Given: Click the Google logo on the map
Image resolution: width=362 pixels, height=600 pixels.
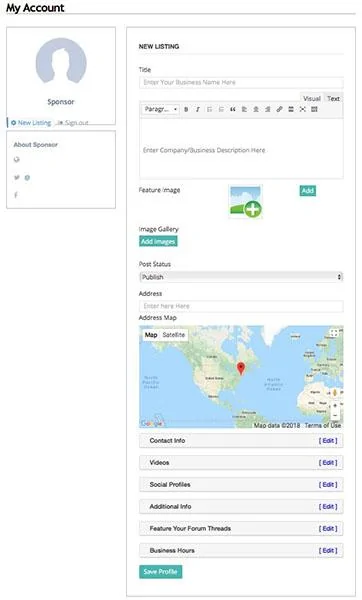Looking at the screenshot, I should (152, 423).
